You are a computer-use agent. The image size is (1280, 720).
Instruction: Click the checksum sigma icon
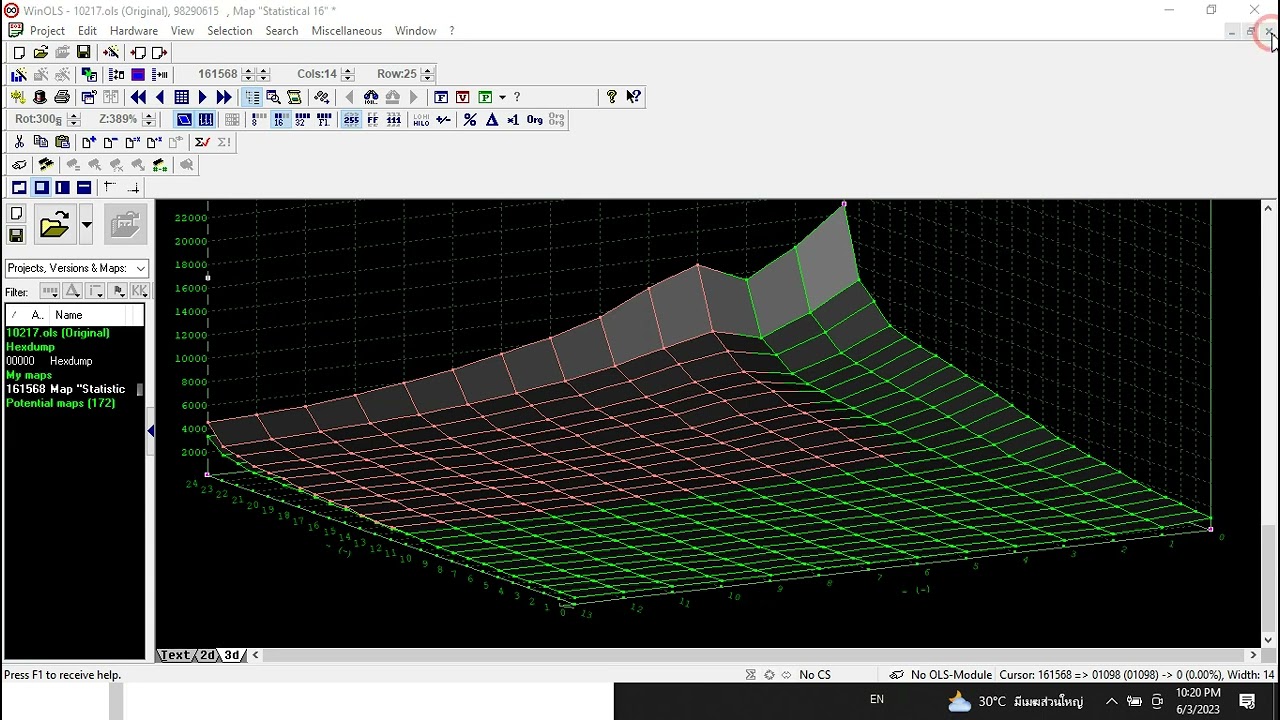203,142
